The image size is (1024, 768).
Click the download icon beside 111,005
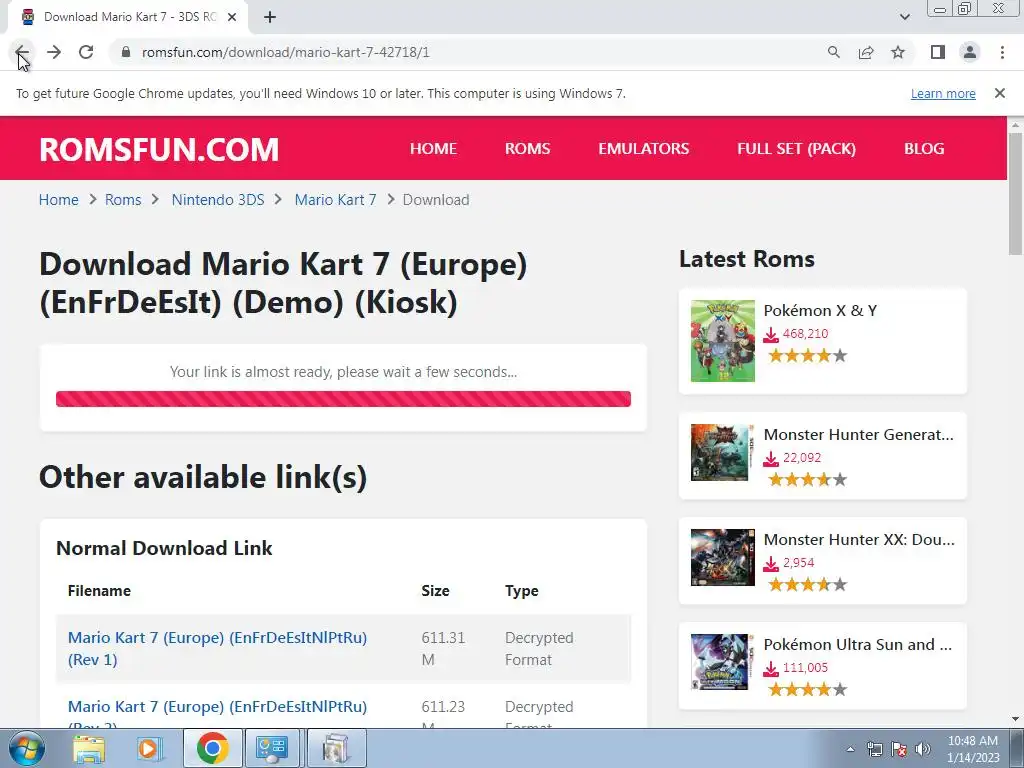coord(771,669)
